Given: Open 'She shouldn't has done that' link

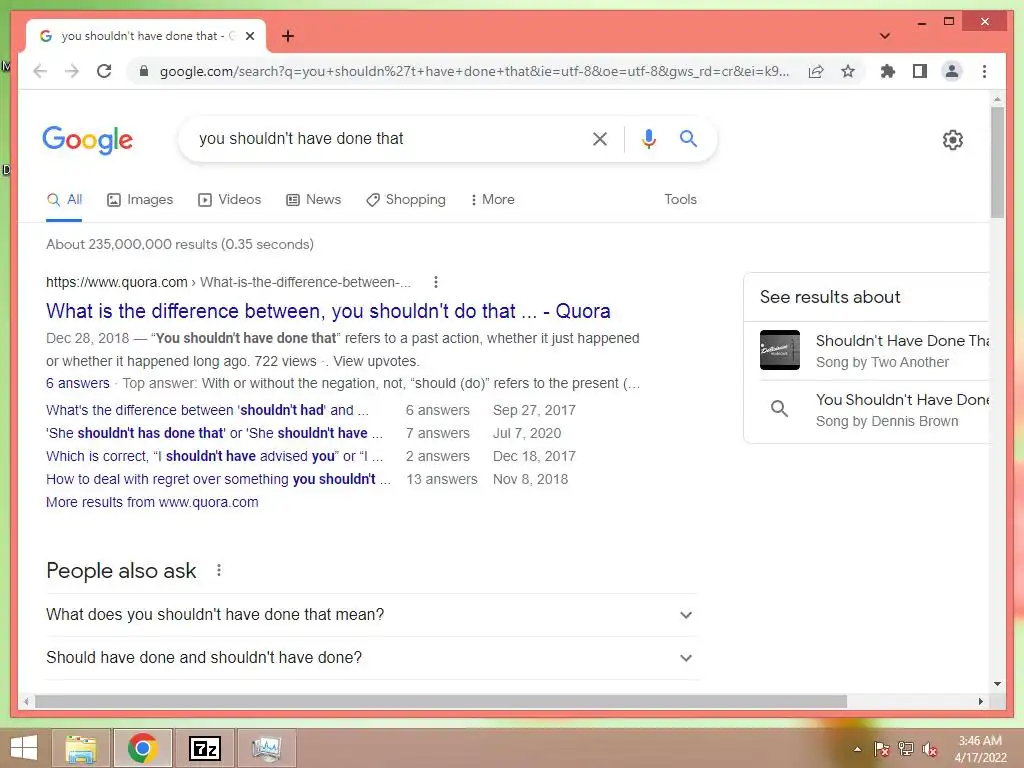Looking at the screenshot, I should (x=214, y=433).
